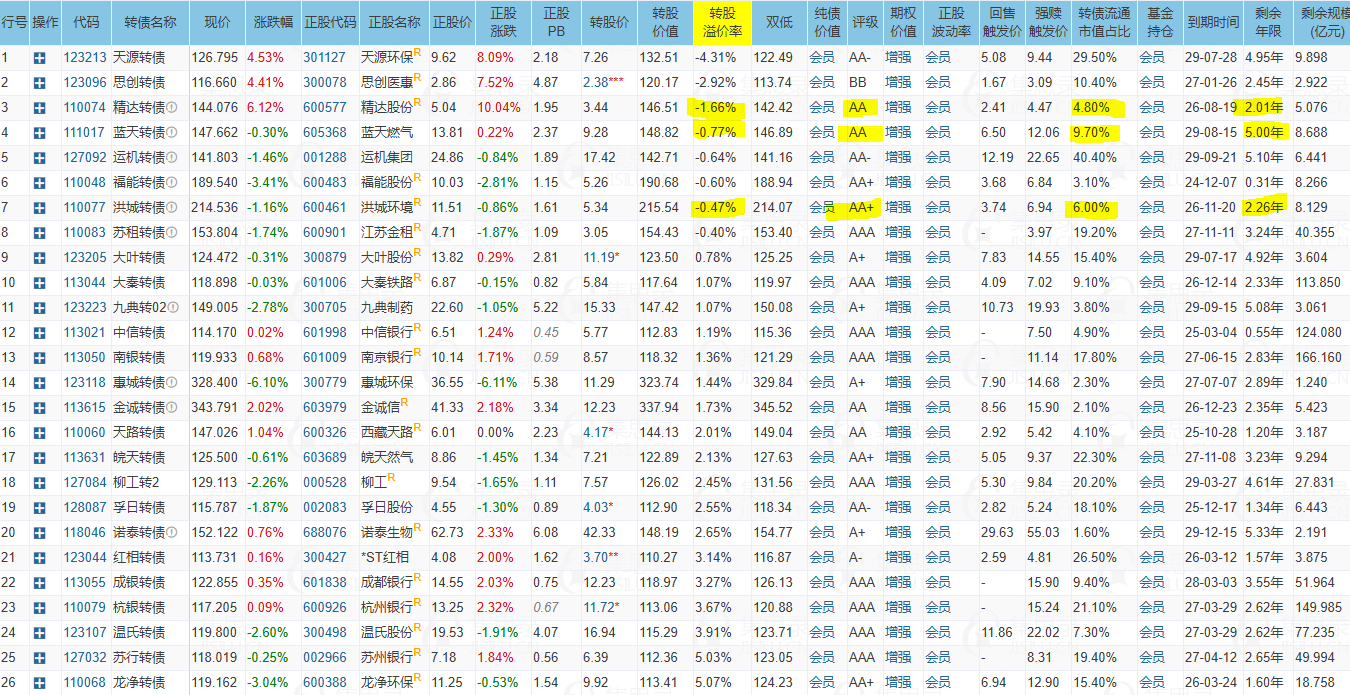Click the plus icon for 运机转债 row
The height and width of the screenshot is (695, 1350).
pyautogui.click(x=39, y=158)
